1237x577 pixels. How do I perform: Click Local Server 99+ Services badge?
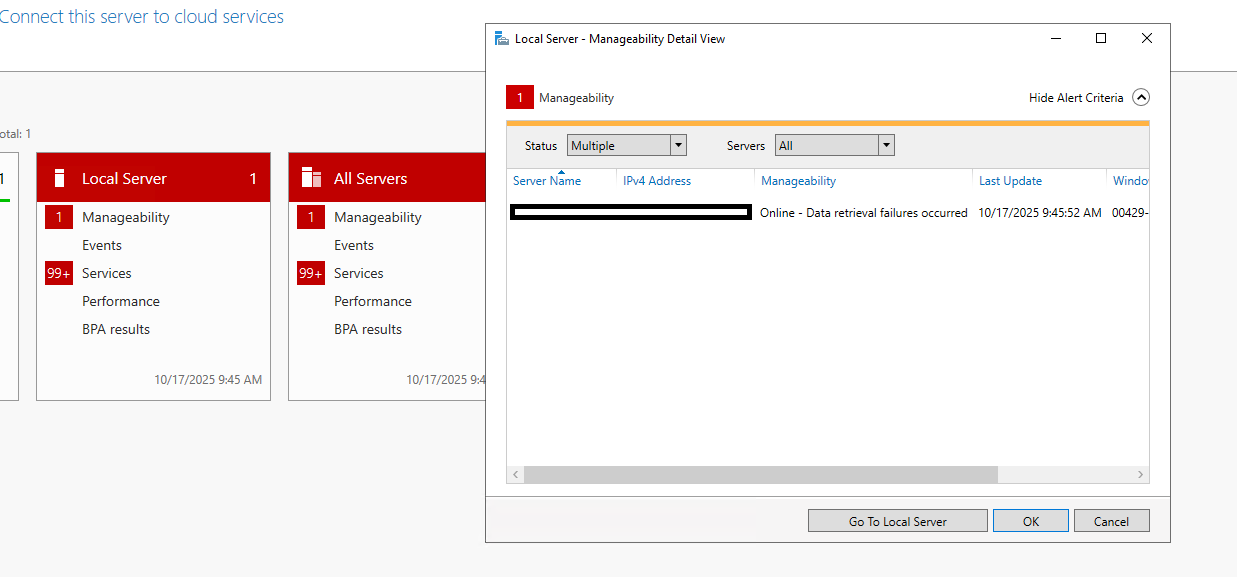tap(59, 273)
